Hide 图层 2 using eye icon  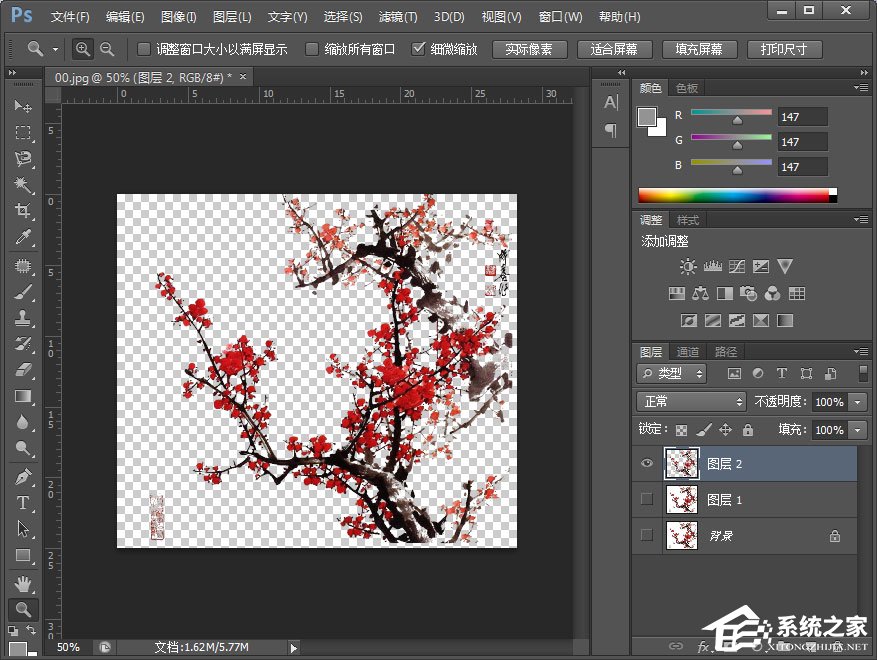click(646, 463)
